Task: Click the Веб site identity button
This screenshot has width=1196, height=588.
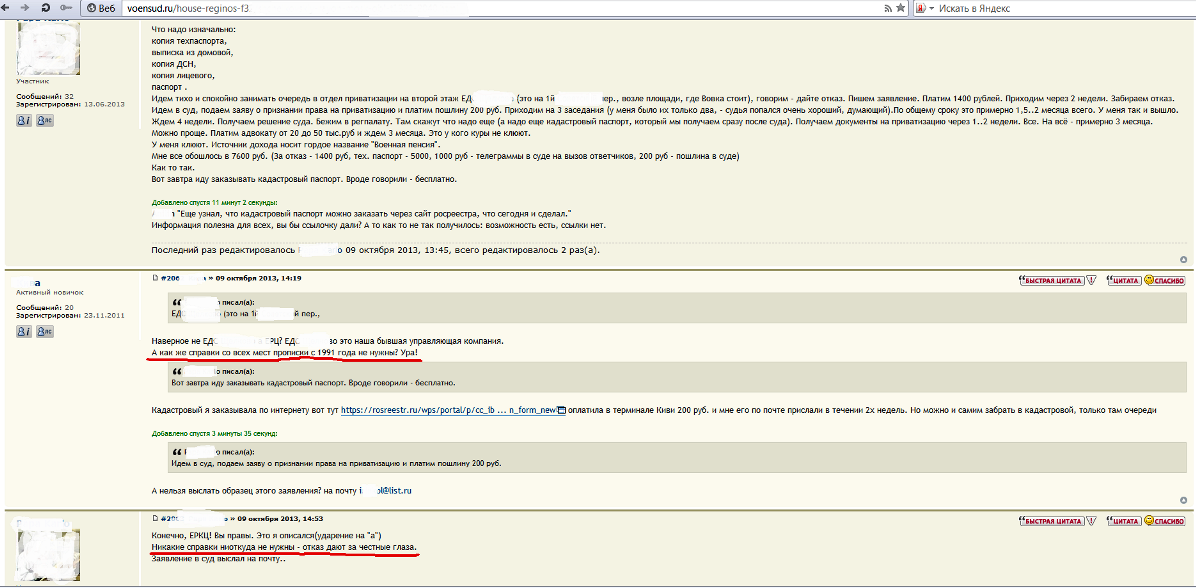Action: pos(100,8)
